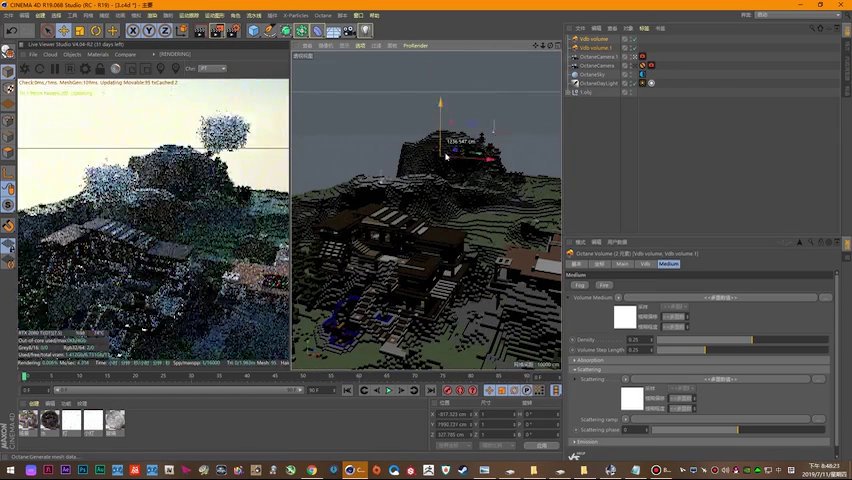
Task: Click the Octane camera tag on OctaneCamera.1
Action: [x=642, y=57]
